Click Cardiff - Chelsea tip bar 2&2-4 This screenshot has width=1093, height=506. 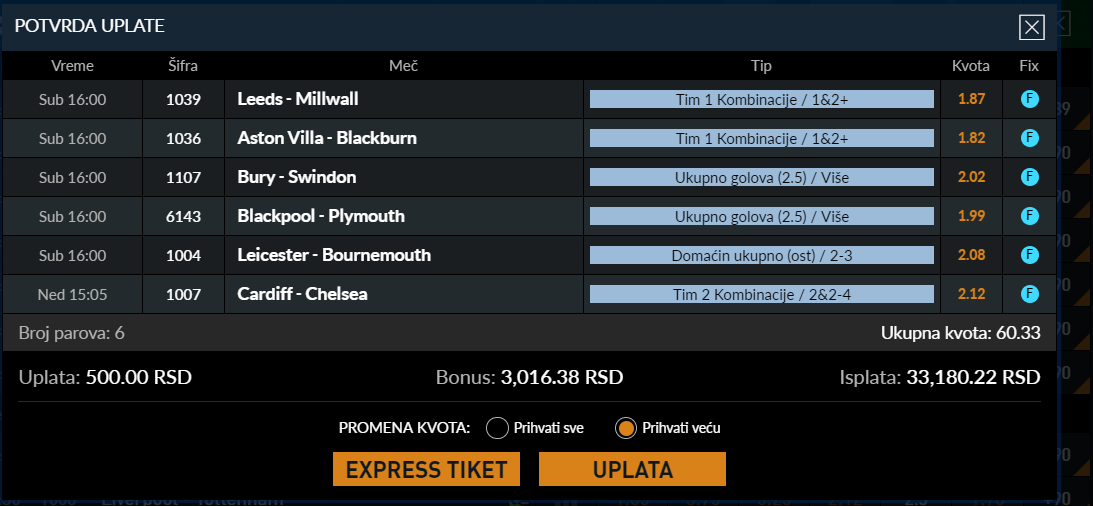[x=762, y=294]
